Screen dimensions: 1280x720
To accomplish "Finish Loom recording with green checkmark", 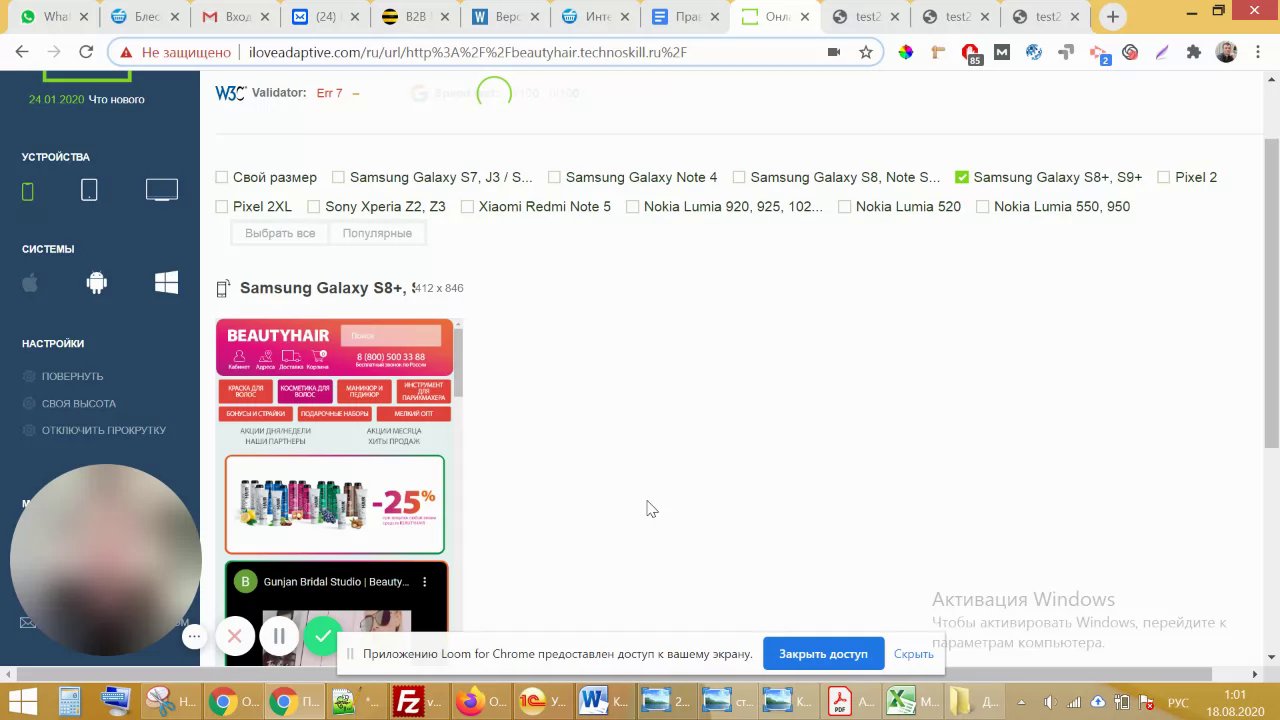I will 322,636.
